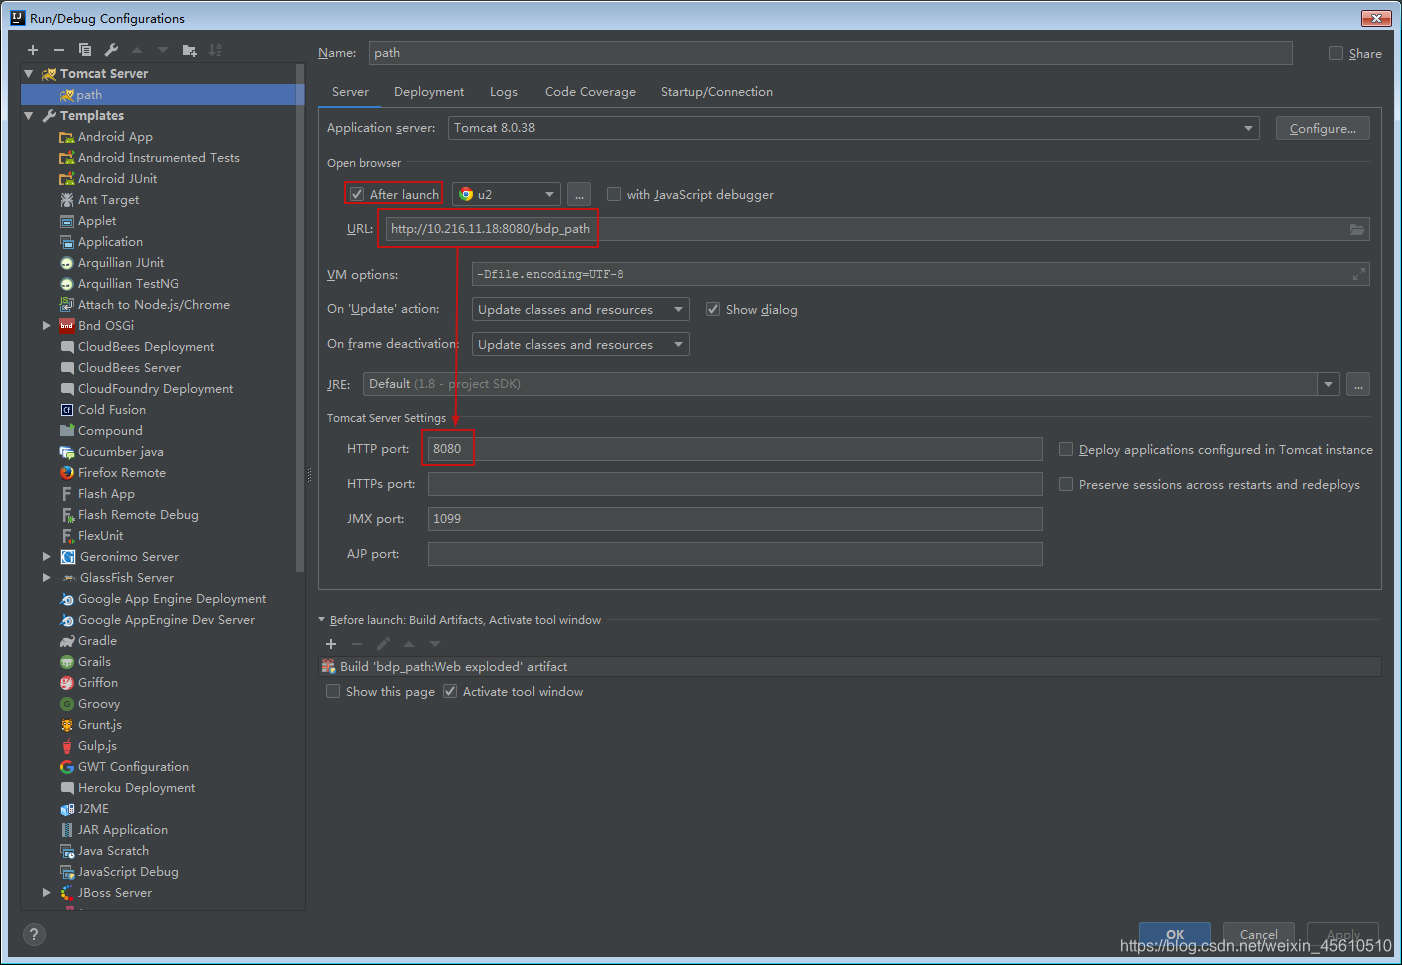
Task: Enable Show this page checkbox
Action: (x=333, y=691)
